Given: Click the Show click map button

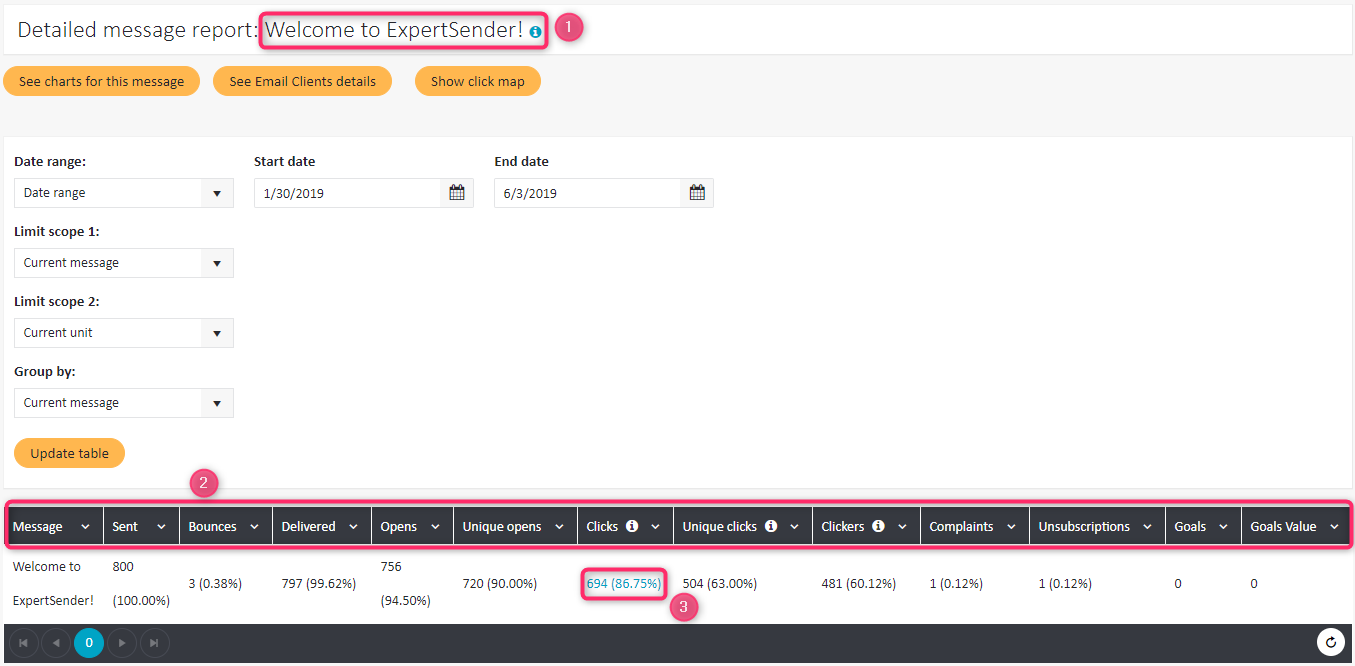Looking at the screenshot, I should [478, 81].
